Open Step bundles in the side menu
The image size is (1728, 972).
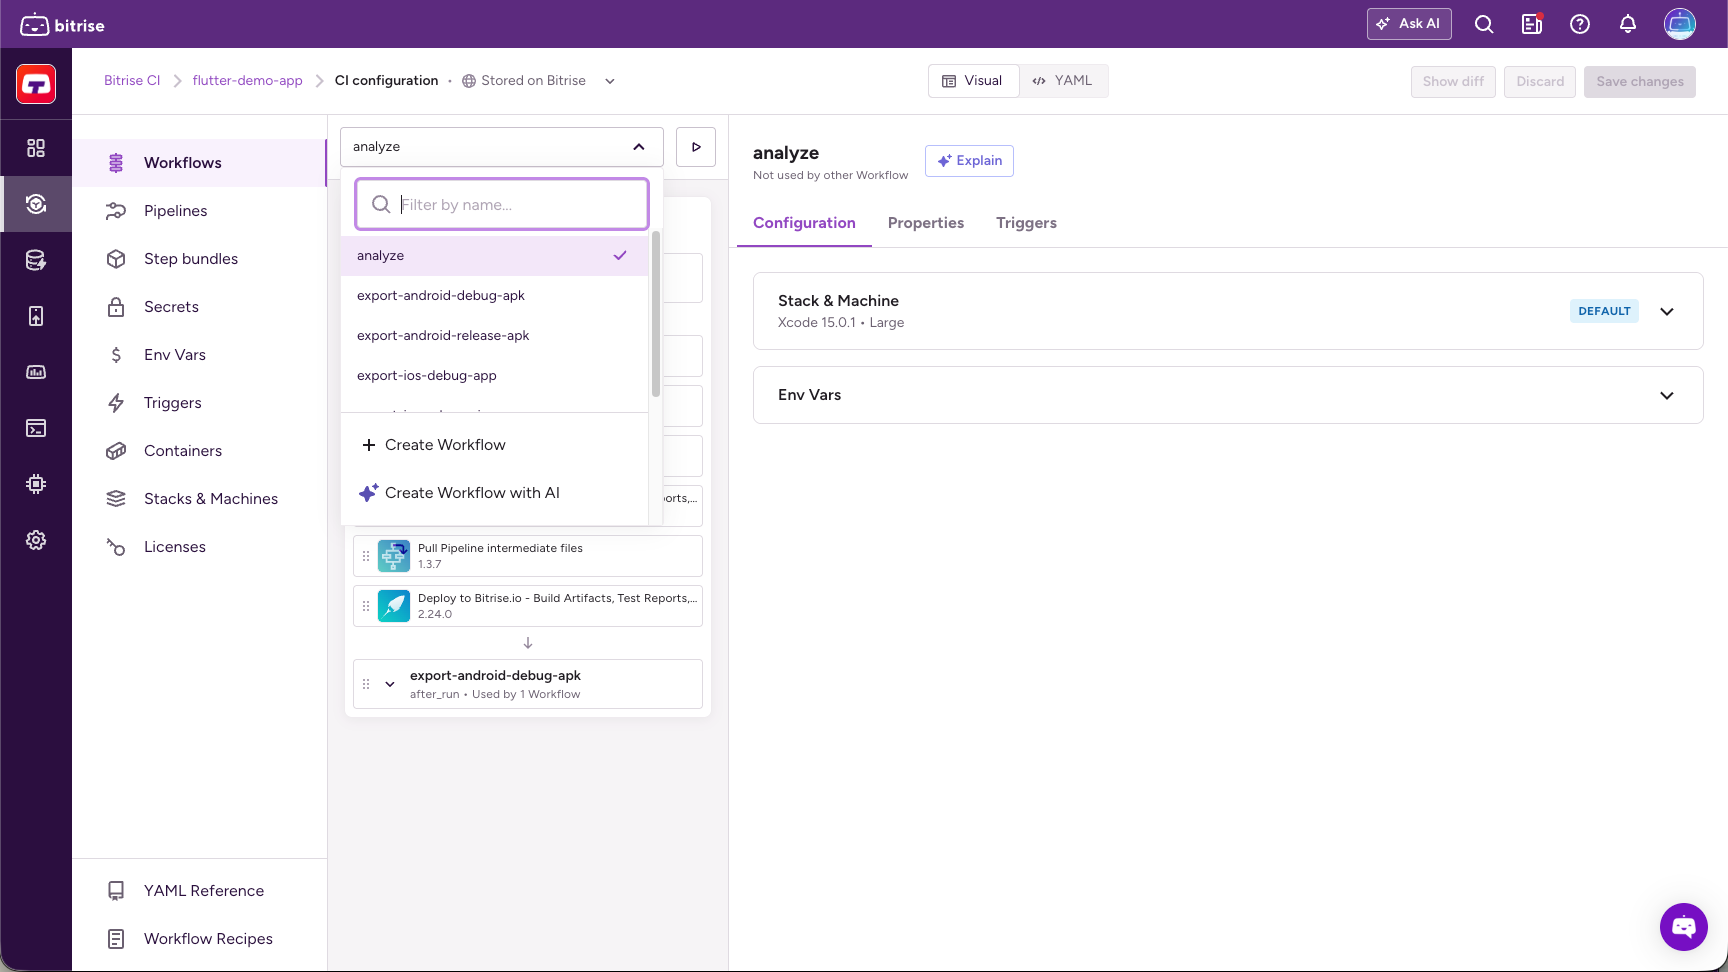(200, 259)
